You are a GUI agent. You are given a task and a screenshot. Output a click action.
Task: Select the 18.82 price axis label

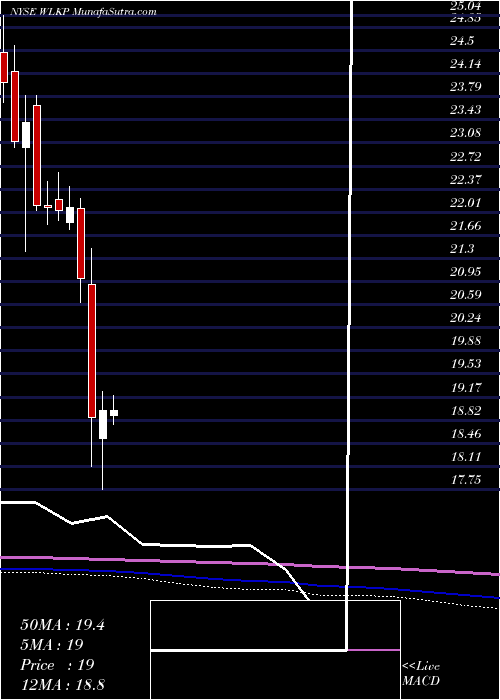click(466, 410)
